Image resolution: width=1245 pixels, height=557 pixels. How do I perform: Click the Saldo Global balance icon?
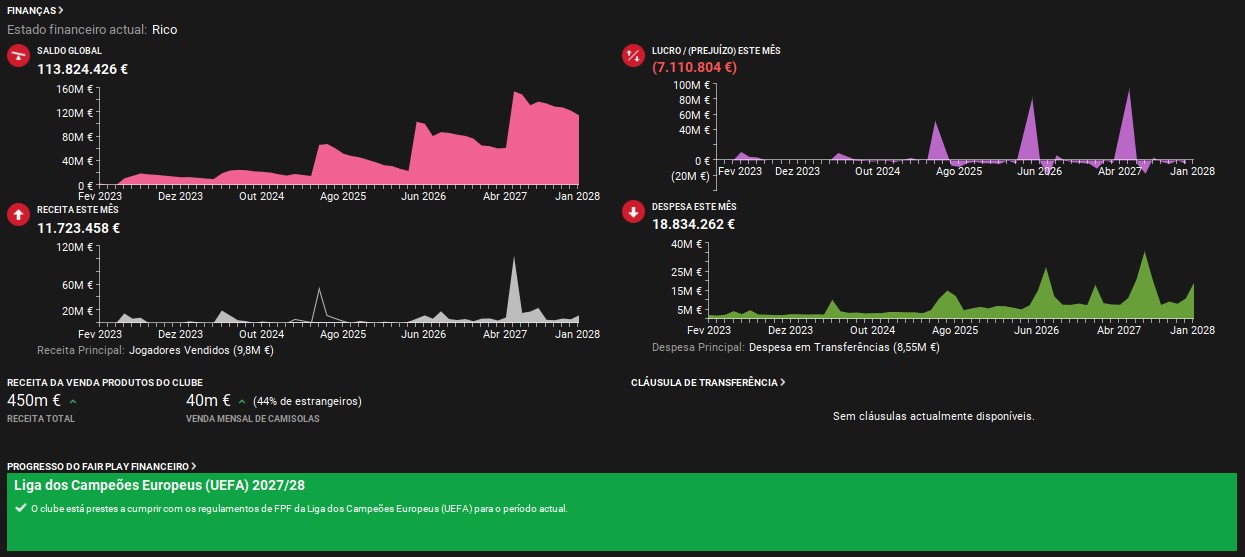tap(18, 56)
